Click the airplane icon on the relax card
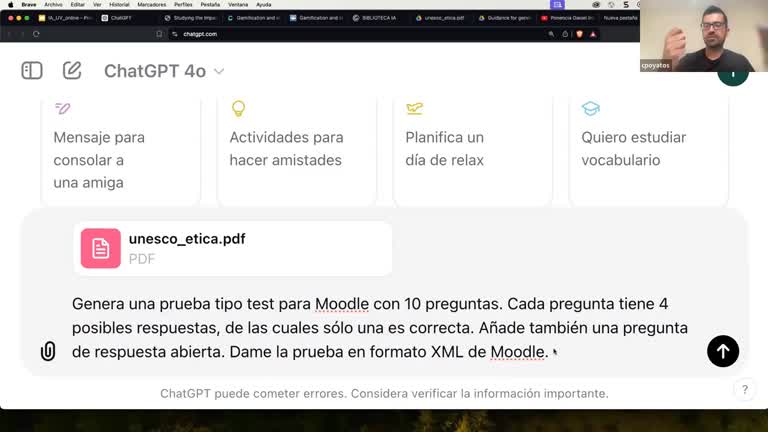This screenshot has height=432, width=768. (x=414, y=108)
